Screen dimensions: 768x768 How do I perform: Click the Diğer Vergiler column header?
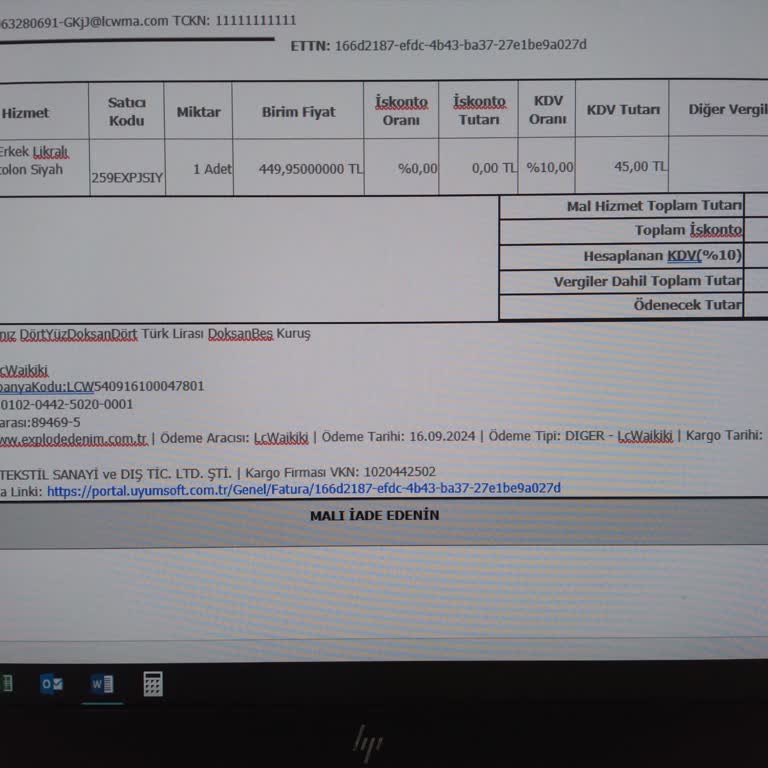click(728, 109)
